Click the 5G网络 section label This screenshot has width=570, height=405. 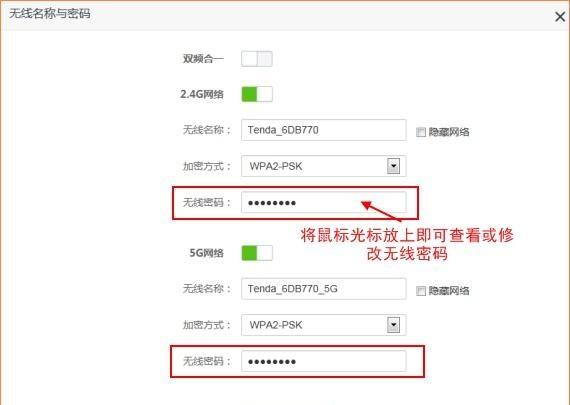point(206,253)
